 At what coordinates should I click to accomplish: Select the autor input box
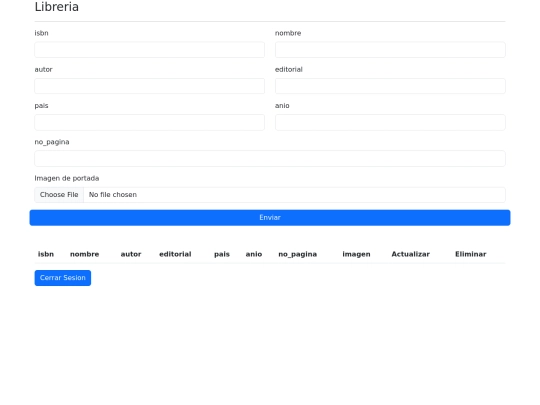click(x=149, y=86)
